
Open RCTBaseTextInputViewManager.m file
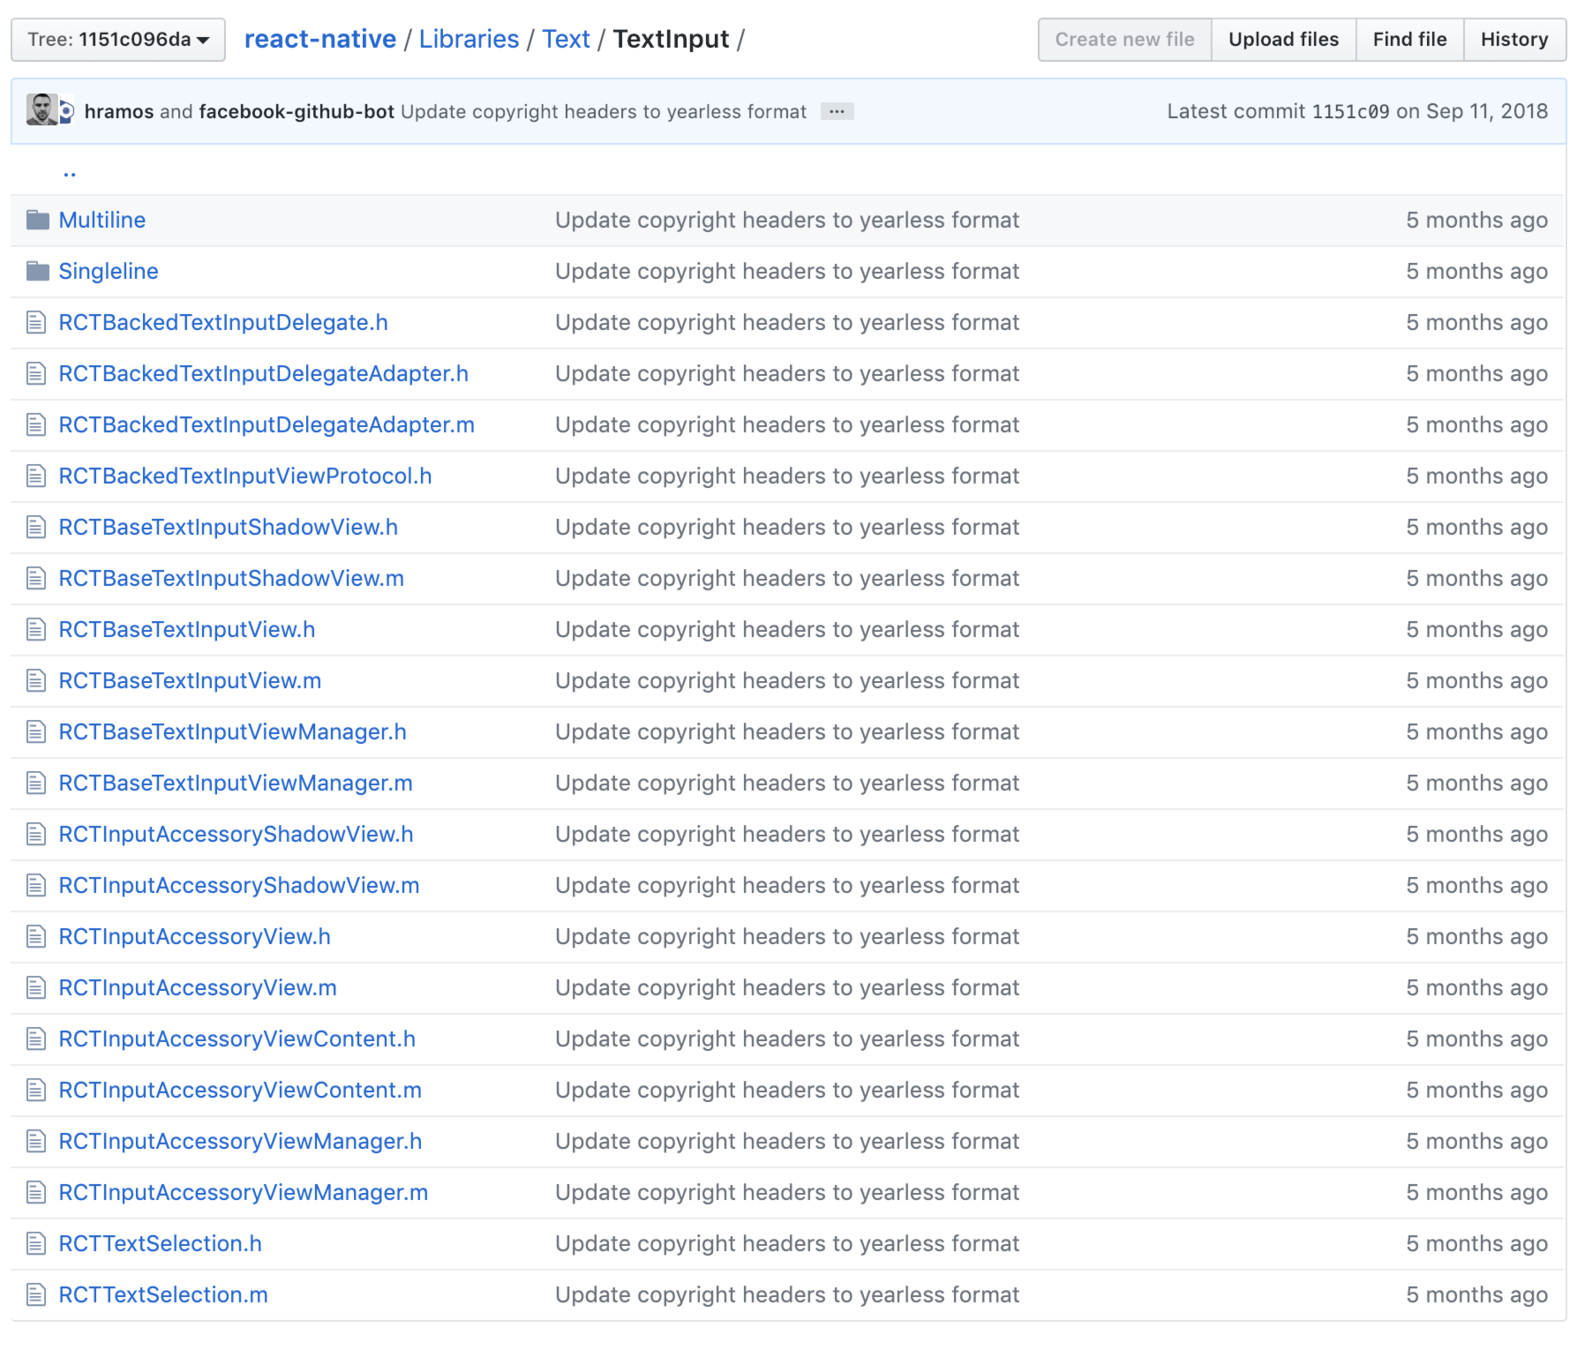click(235, 783)
